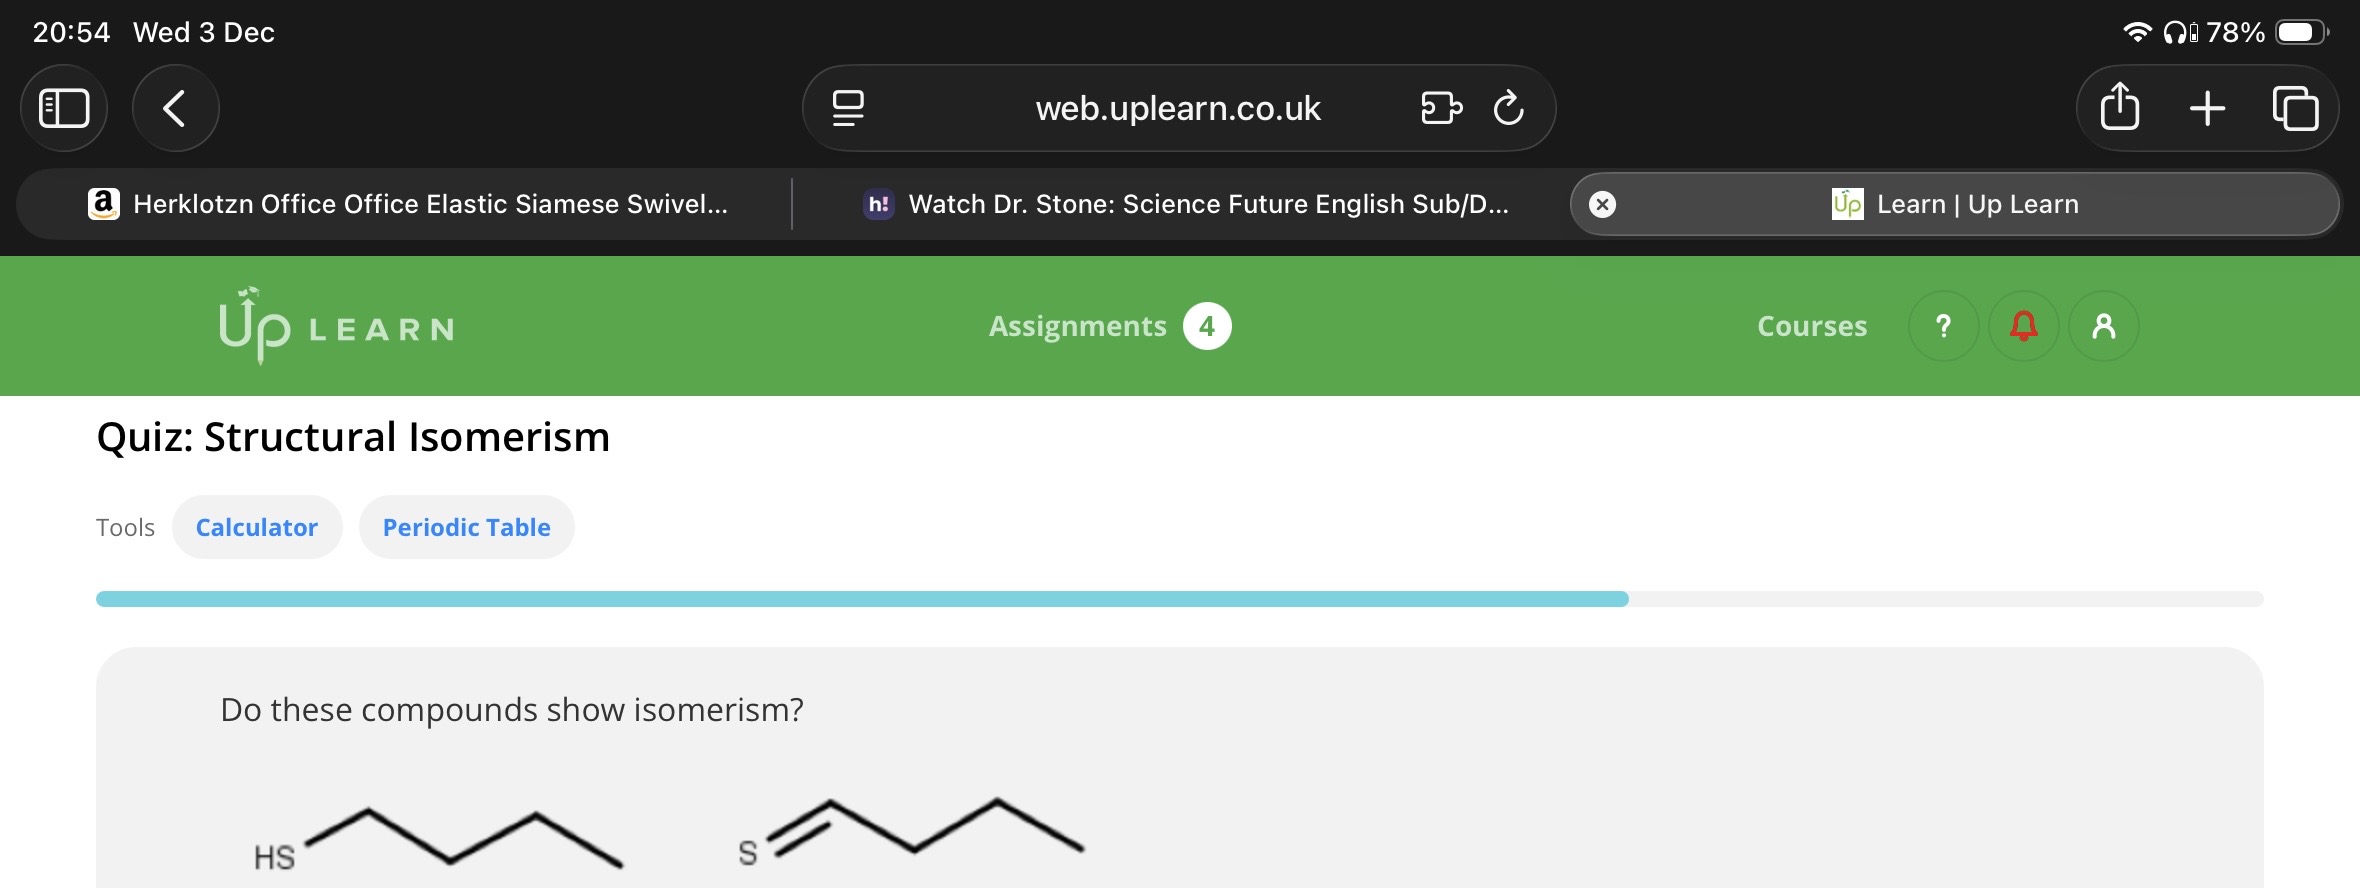This screenshot has width=2360, height=888.
Task: Reload the page with the refresh icon
Action: (1508, 108)
